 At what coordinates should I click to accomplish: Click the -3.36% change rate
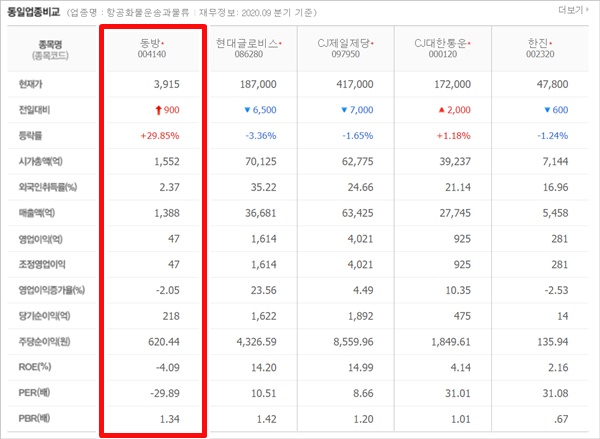[261, 136]
